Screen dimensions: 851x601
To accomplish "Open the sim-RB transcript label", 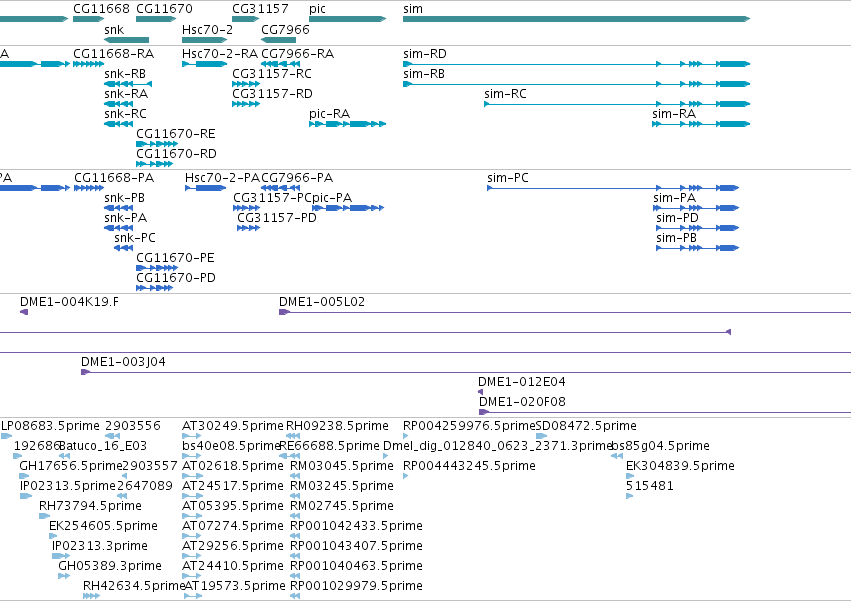I will (424, 74).
